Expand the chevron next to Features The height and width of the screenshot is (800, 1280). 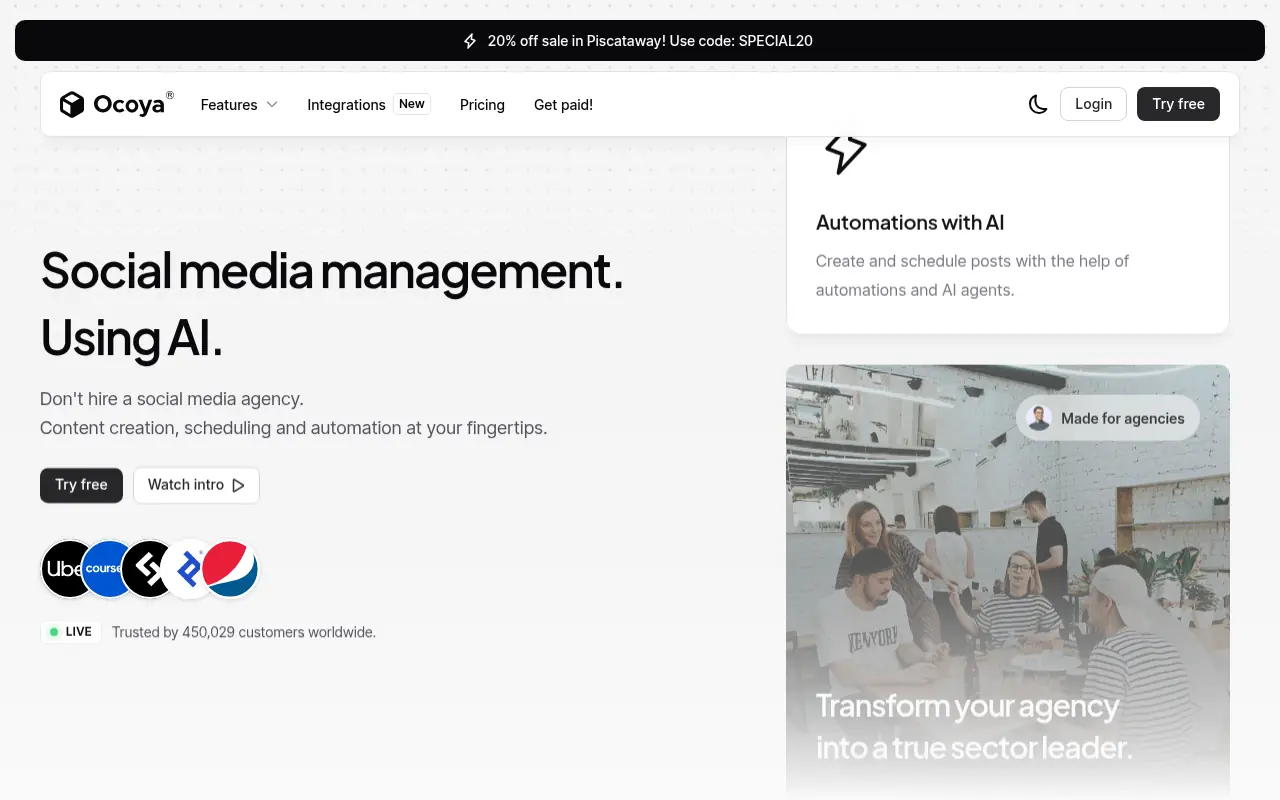tap(272, 105)
